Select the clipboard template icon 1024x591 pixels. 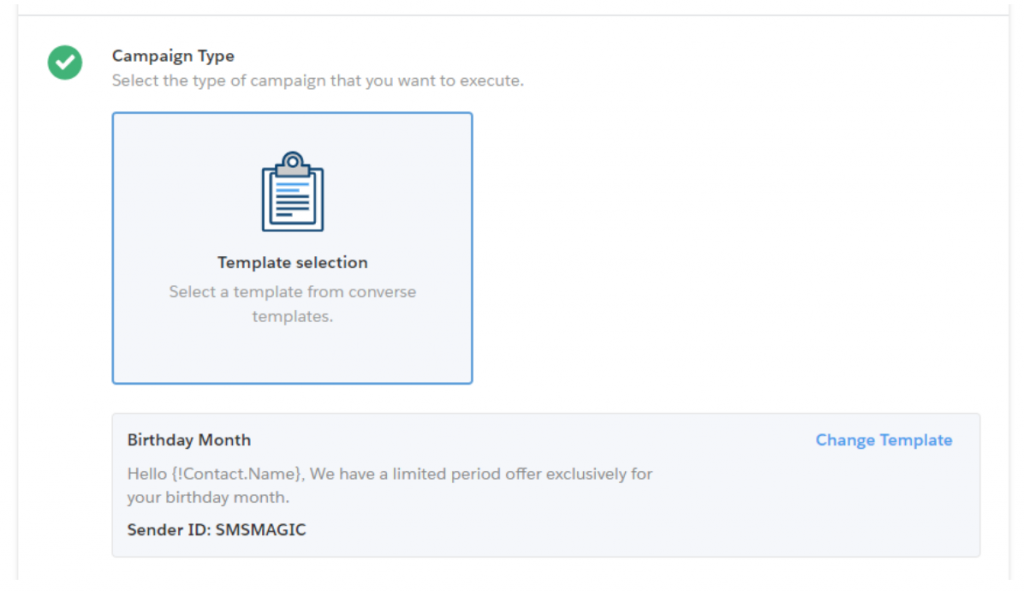coord(293,191)
